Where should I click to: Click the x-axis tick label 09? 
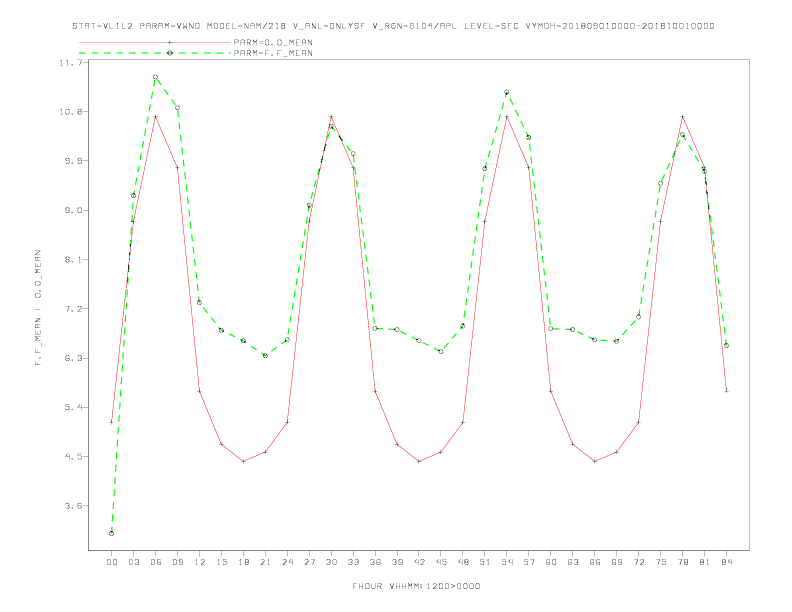click(177, 562)
